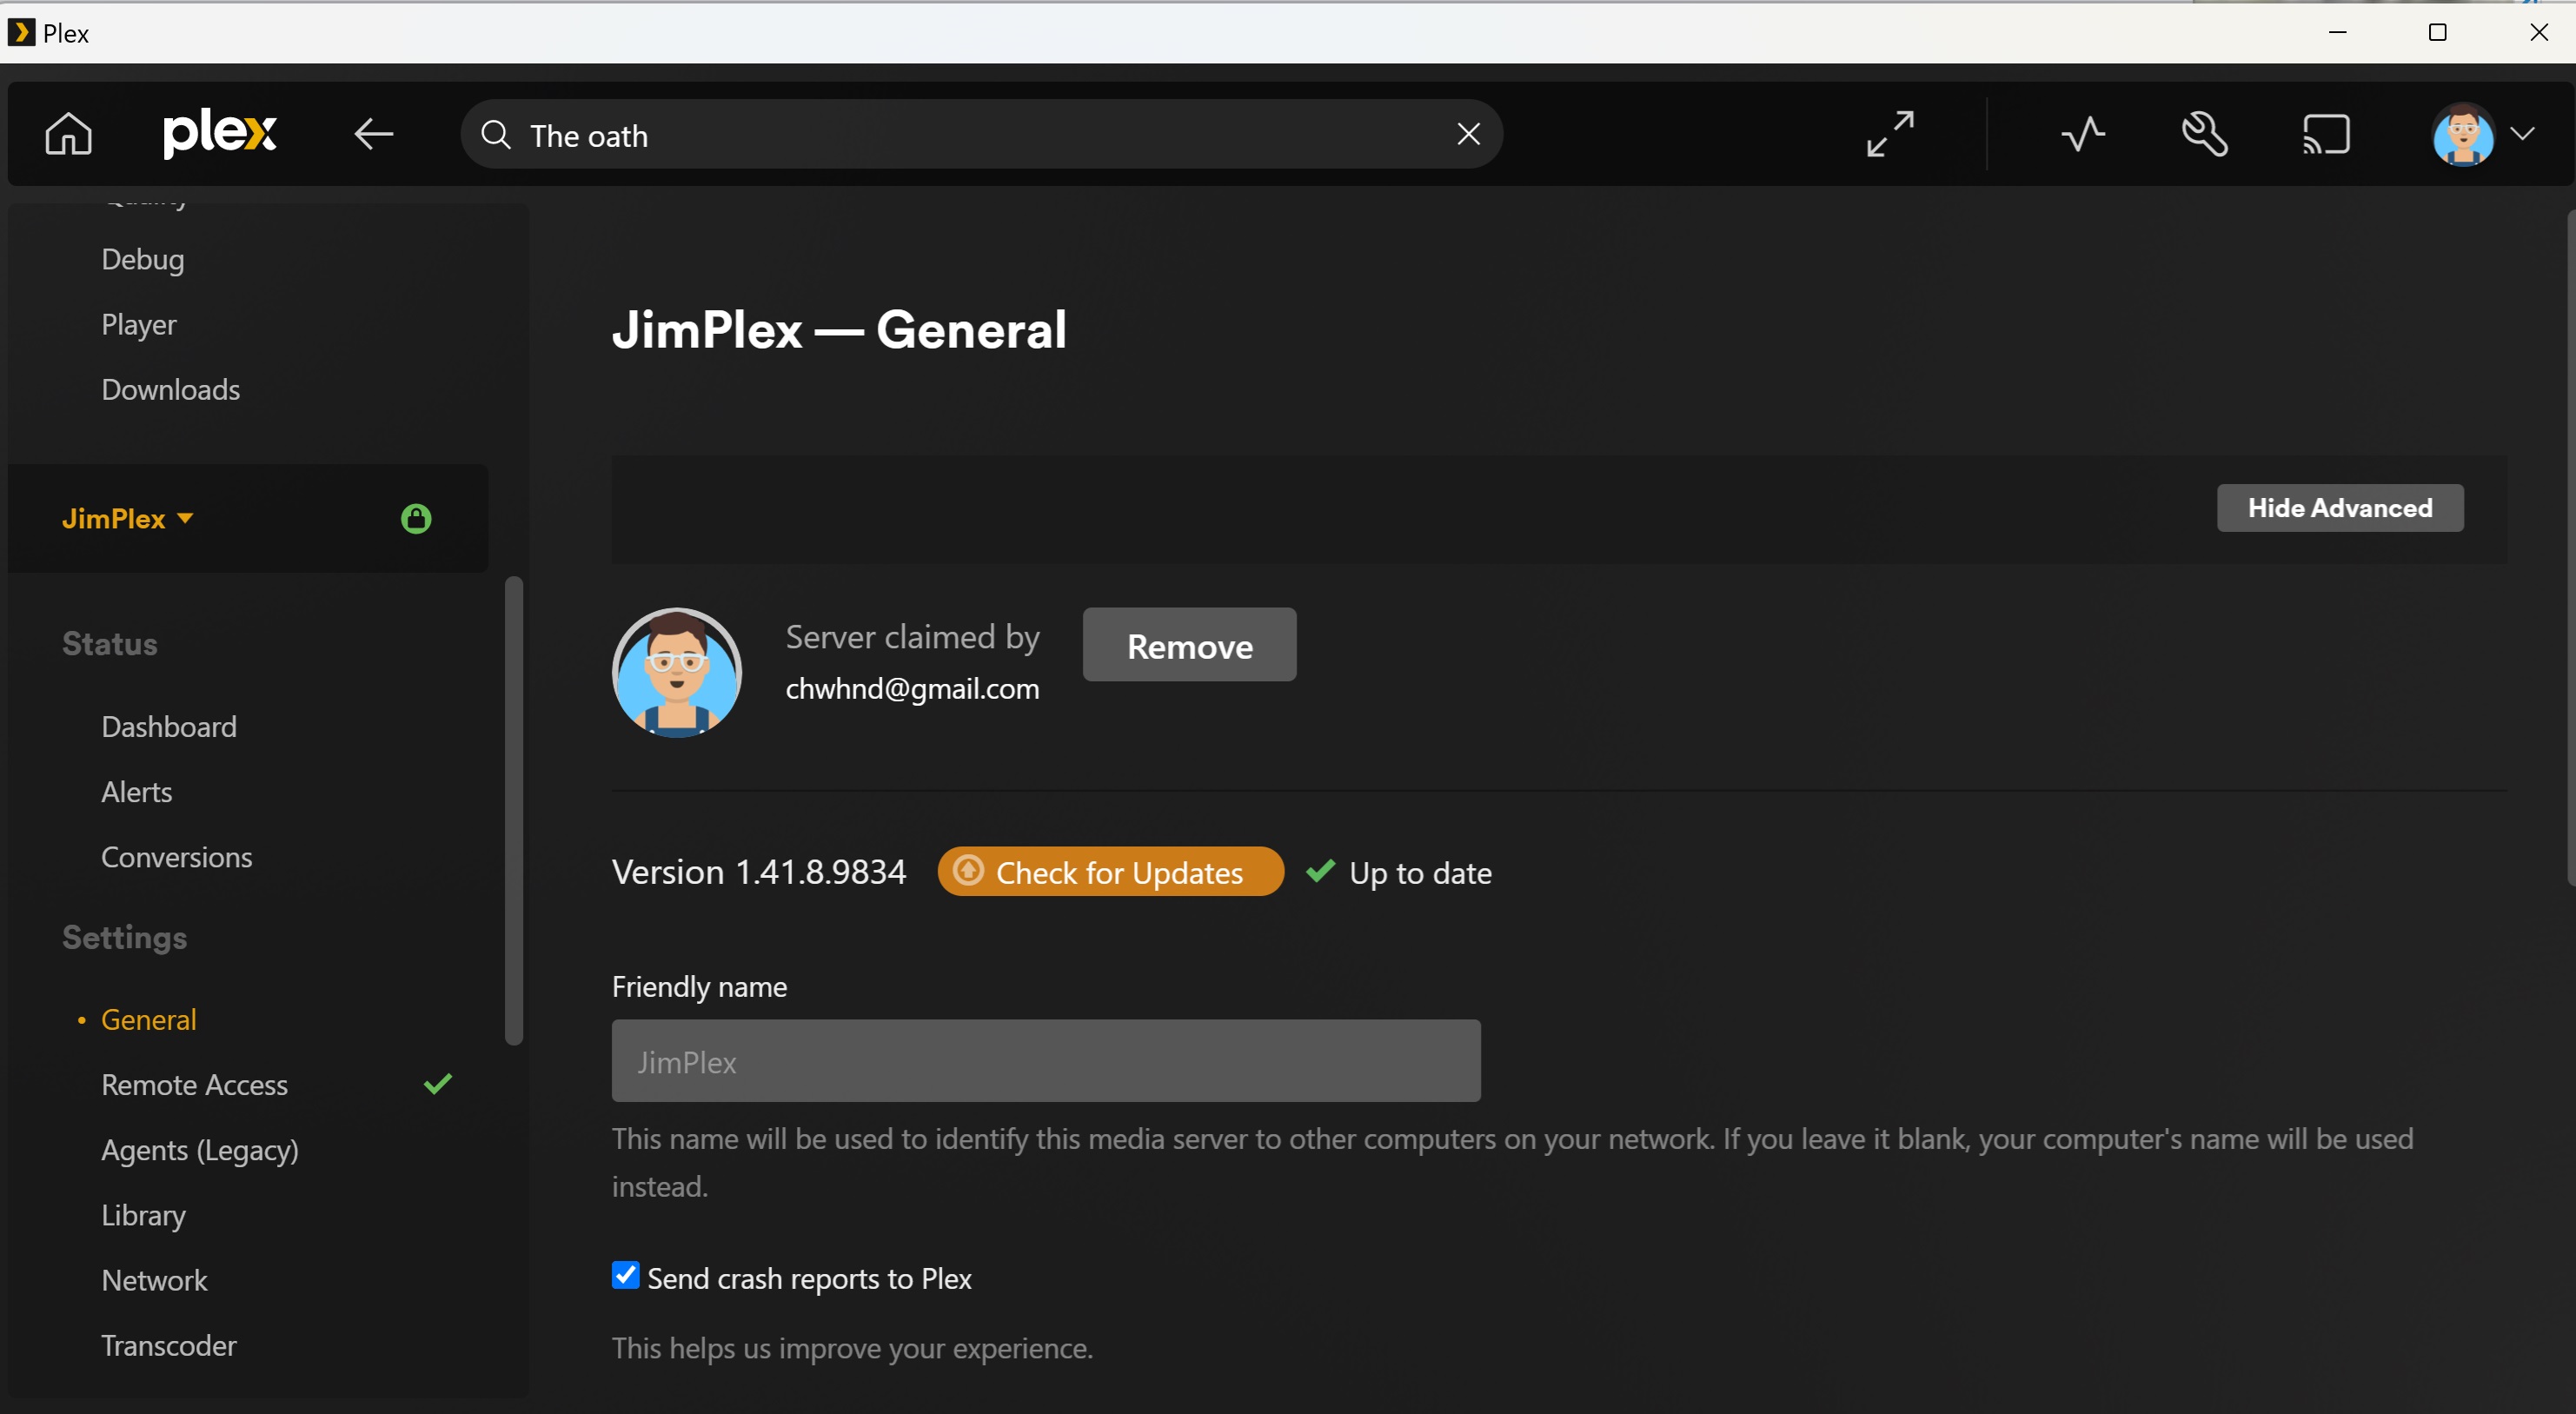Open Remote Access settings
This screenshot has width=2576, height=1414.
195,1084
